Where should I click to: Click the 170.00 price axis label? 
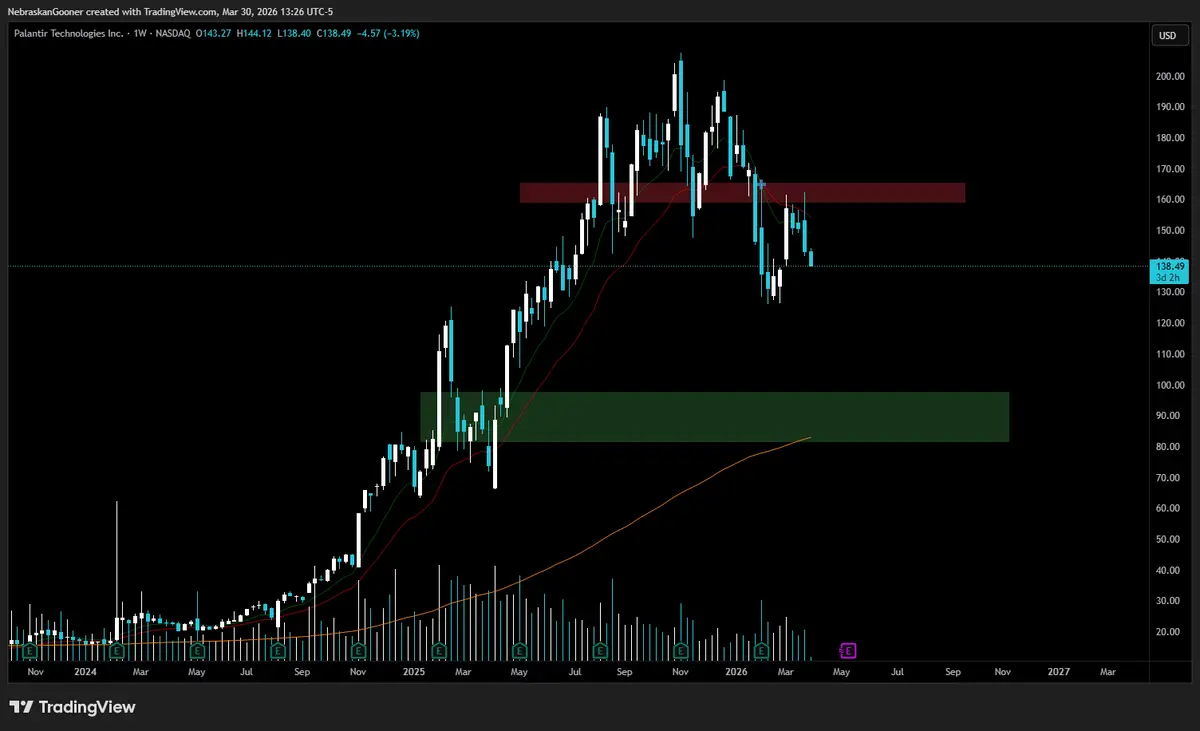coord(1170,169)
